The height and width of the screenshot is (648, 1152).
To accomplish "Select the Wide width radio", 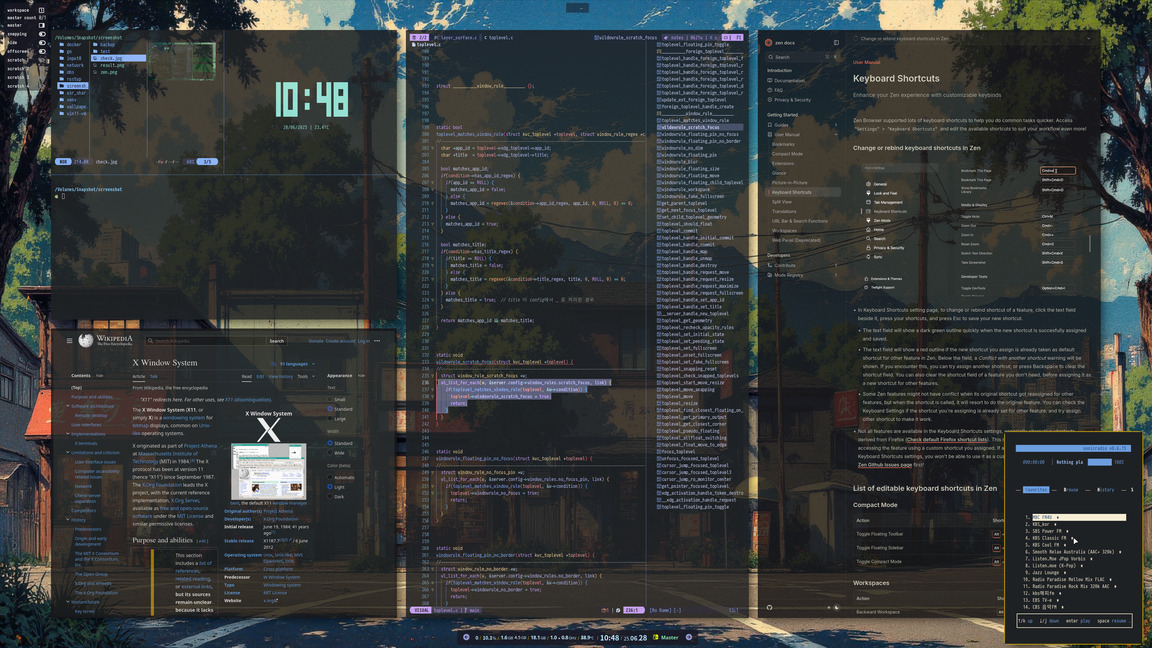I will click(x=330, y=453).
